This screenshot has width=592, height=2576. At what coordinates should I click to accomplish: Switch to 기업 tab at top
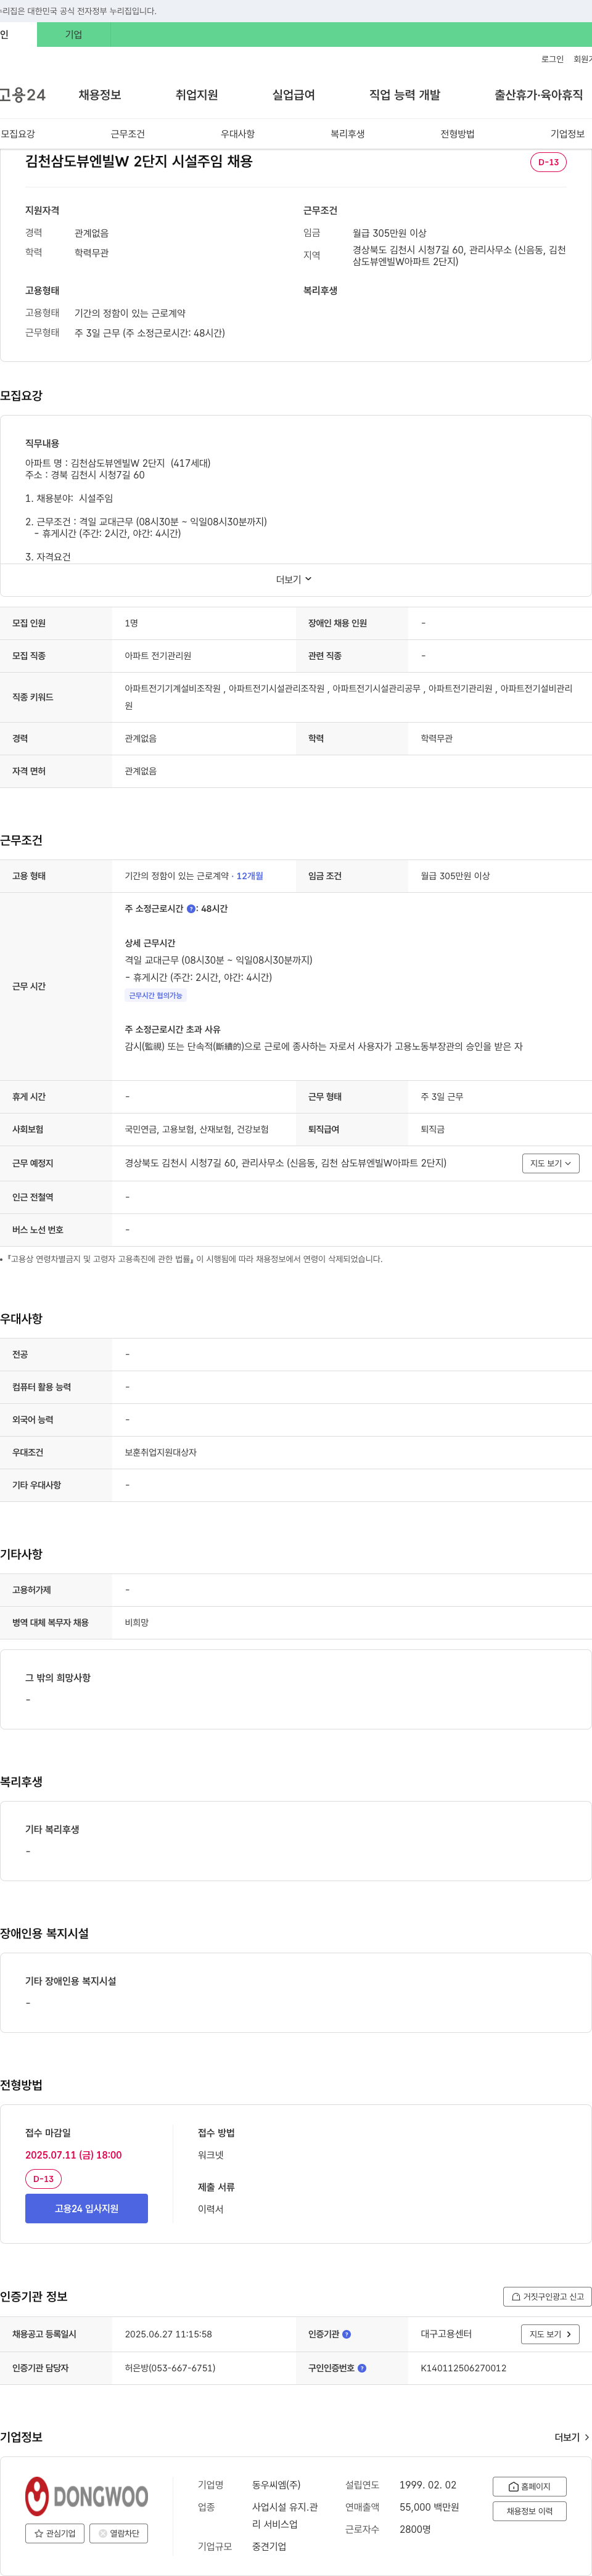coord(74,35)
